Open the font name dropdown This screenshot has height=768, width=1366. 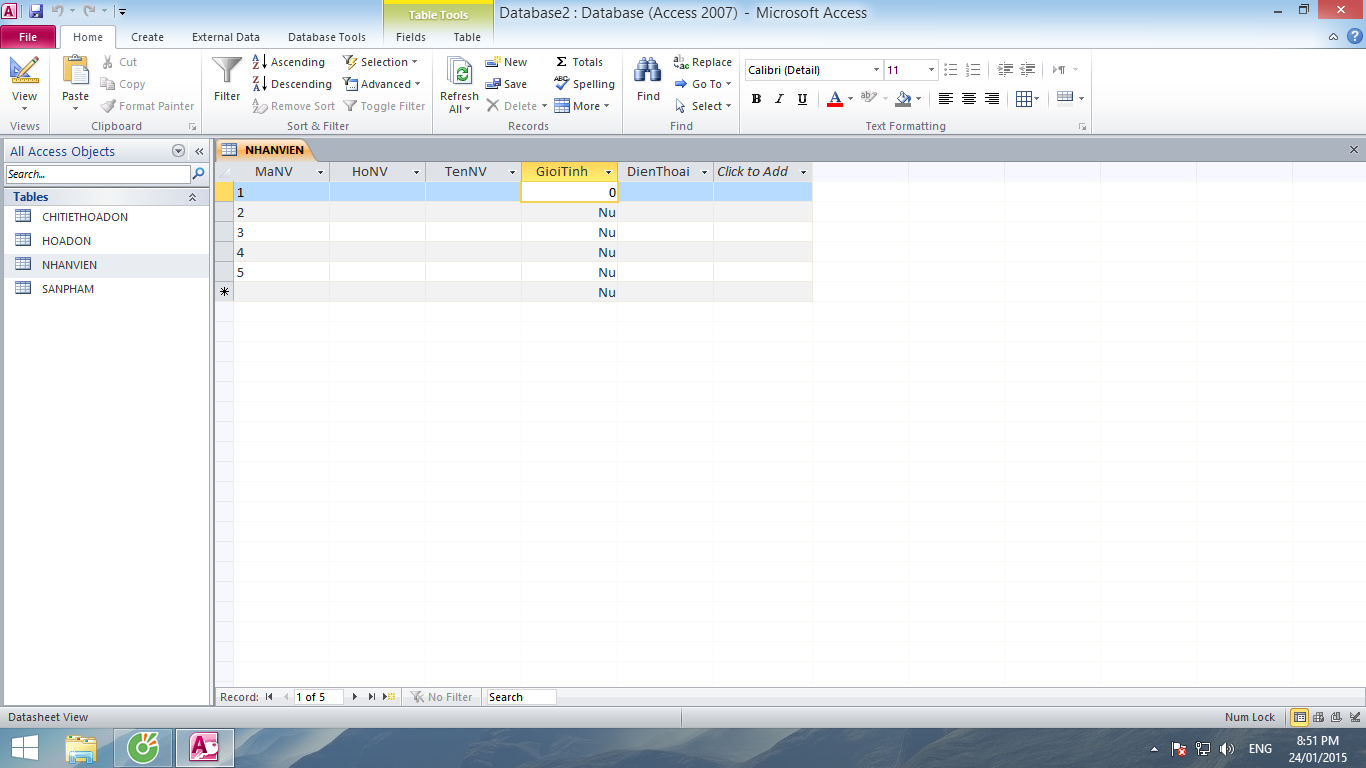pos(876,70)
